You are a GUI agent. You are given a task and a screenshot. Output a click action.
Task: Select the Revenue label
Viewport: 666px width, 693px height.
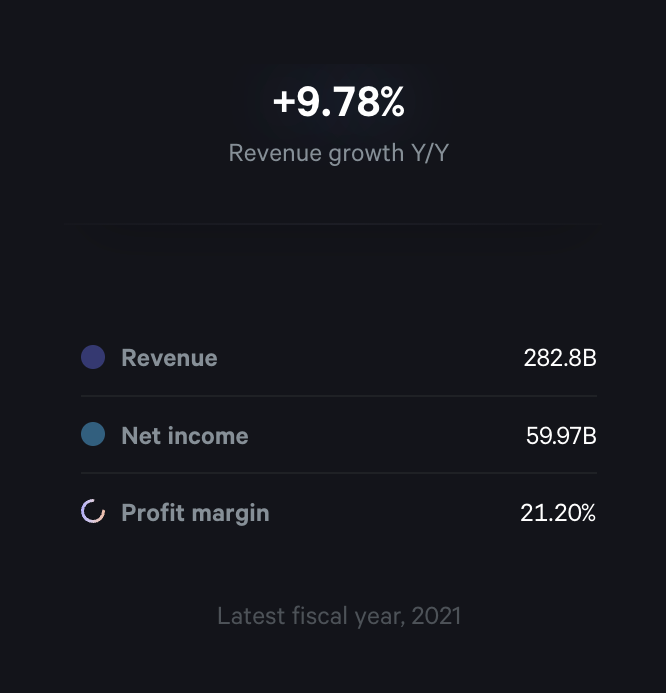click(x=169, y=358)
